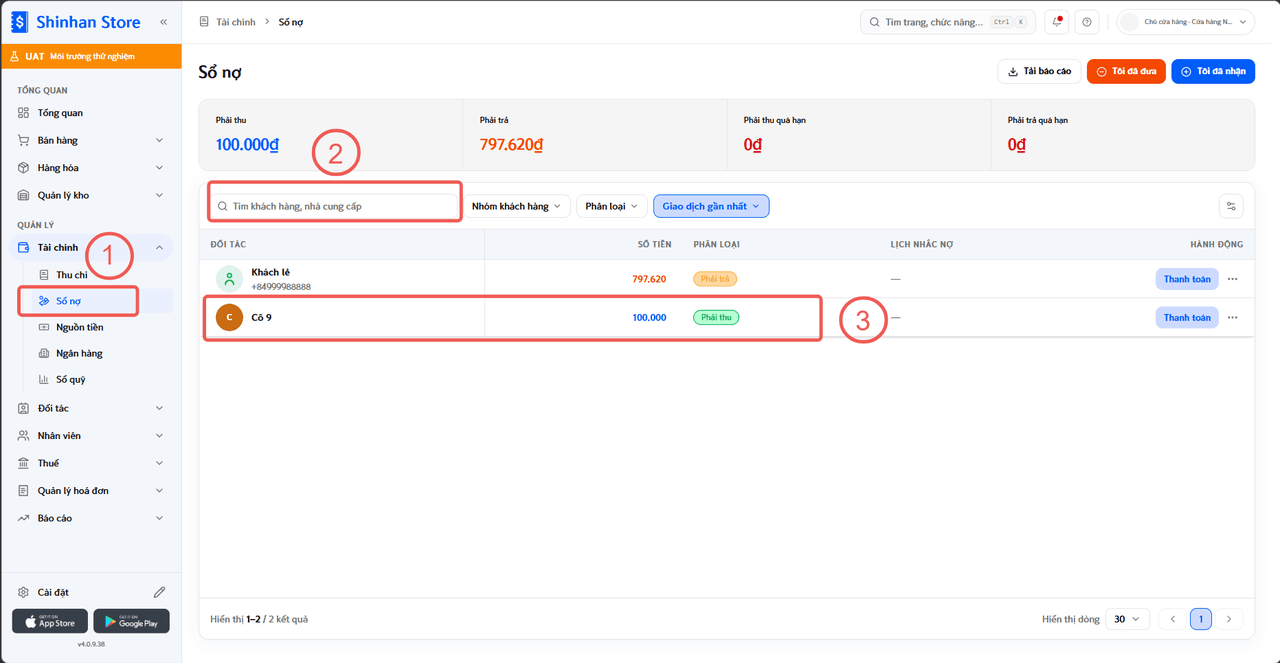This screenshot has height=663, width=1280.
Task: Click Thanh toán for Cô 9
Action: tap(1187, 317)
